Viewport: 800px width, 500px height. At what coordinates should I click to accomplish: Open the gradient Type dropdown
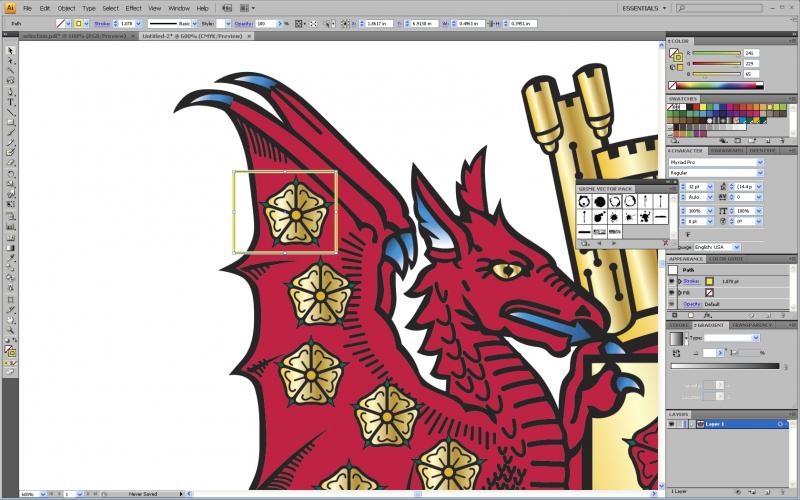[x=756, y=338]
